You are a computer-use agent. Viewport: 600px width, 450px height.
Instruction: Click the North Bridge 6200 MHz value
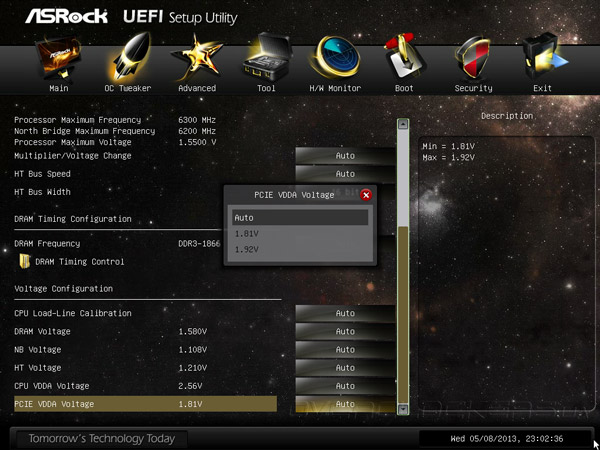coord(197,131)
